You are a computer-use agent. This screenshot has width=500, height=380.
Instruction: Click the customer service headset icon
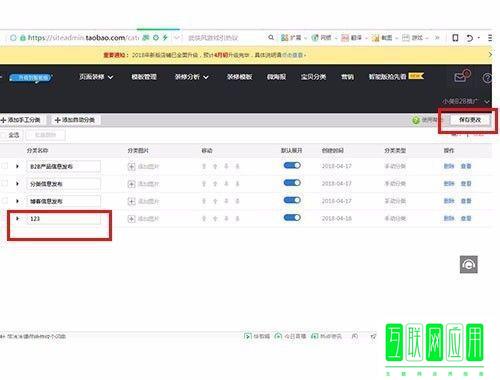point(469,264)
